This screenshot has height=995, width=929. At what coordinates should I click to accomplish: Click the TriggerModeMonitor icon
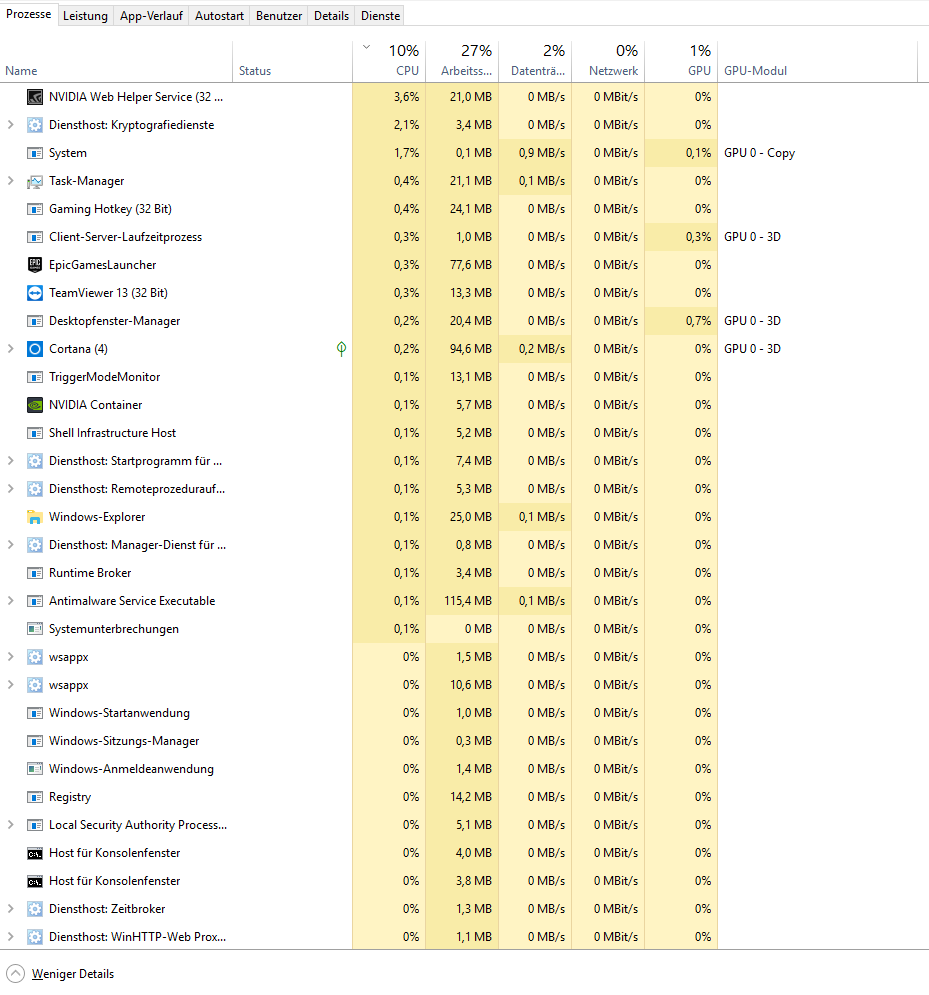tap(35, 377)
